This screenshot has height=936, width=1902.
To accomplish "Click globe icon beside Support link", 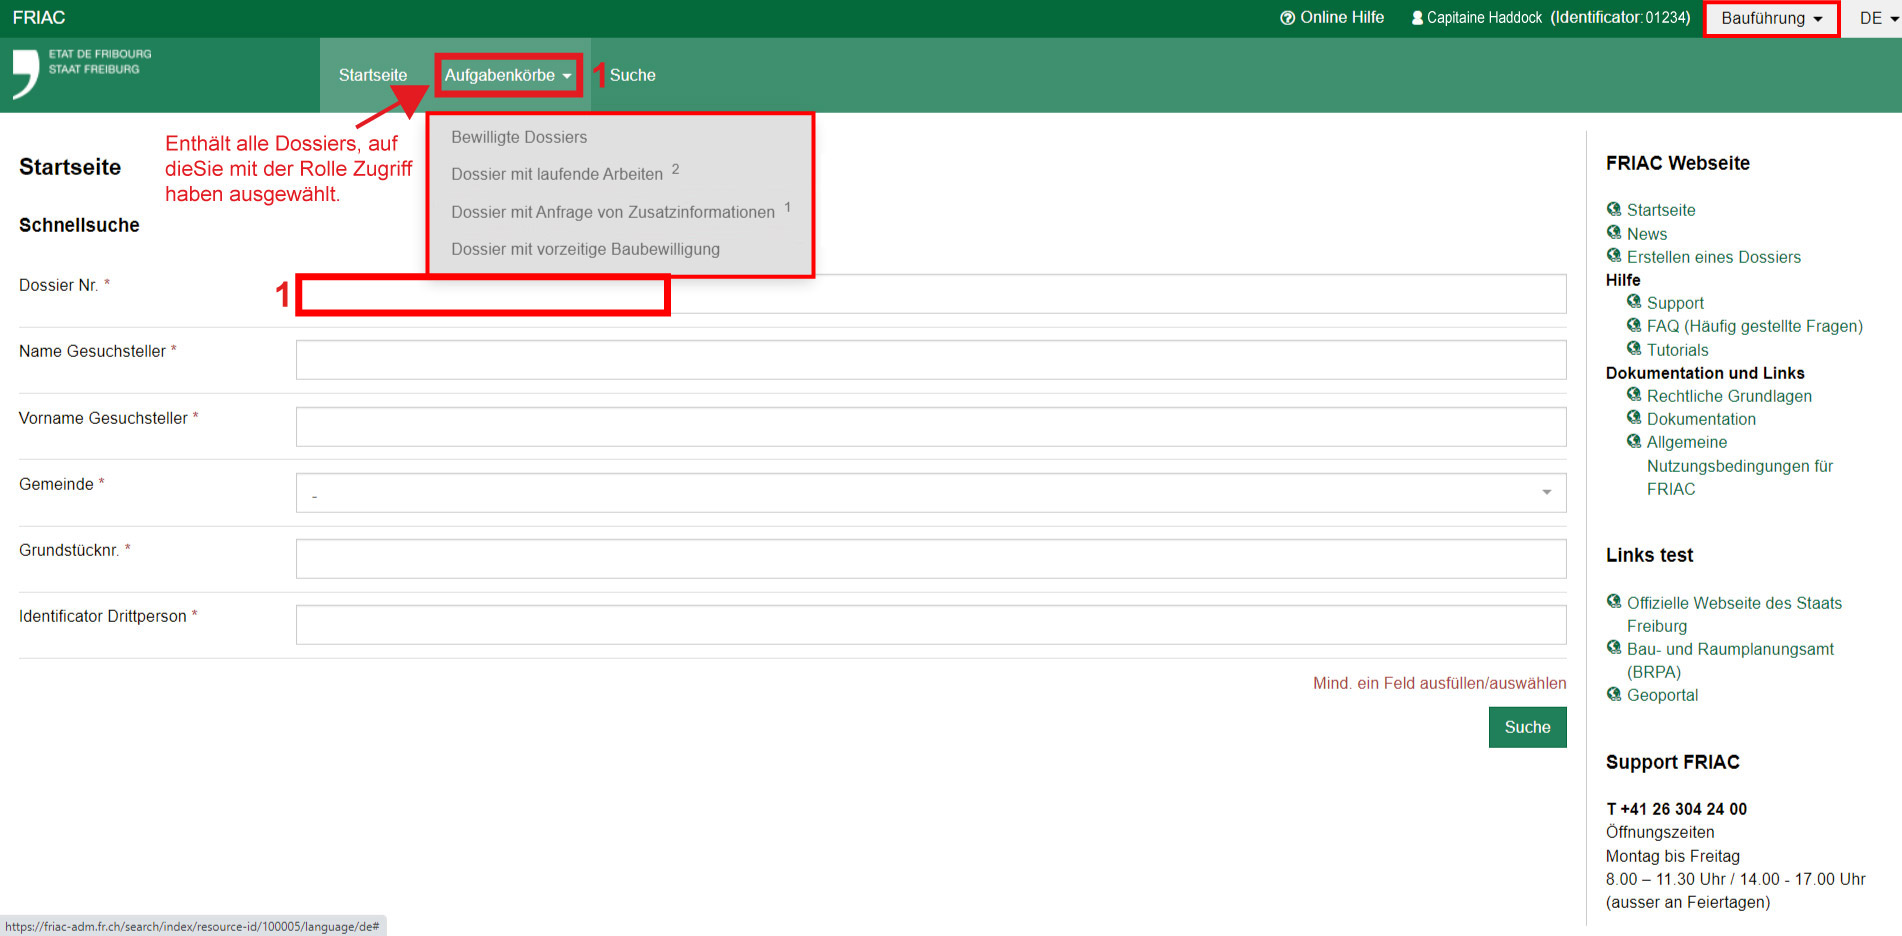I will click(x=1633, y=302).
